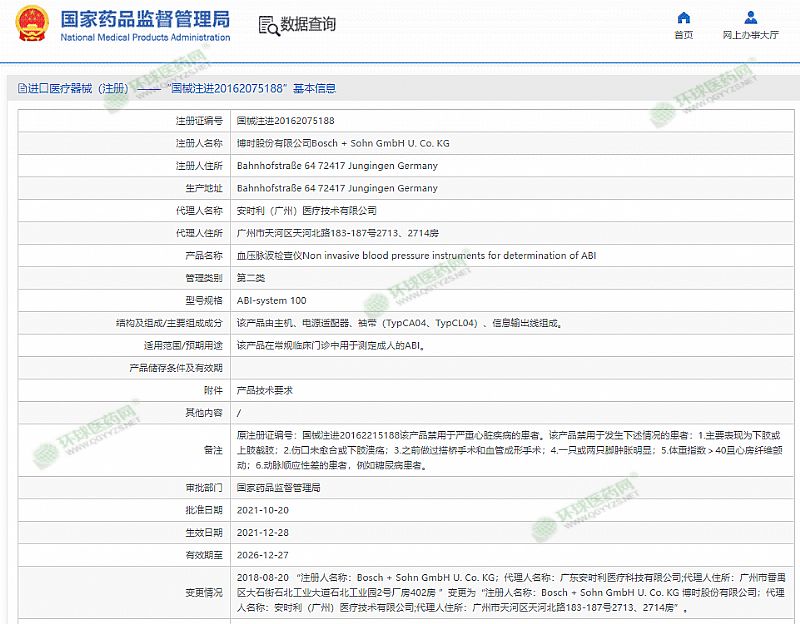Screen dimensions: 800x624
Task: Click the 首页 home icon
Action: (683, 18)
